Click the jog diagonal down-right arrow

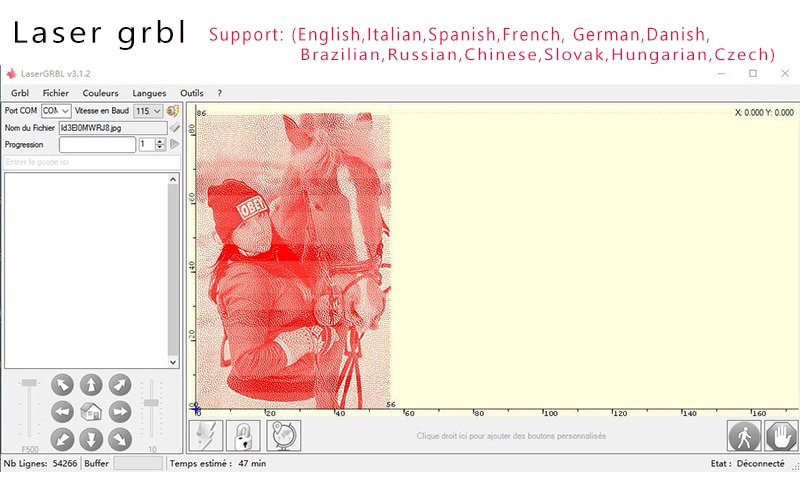click(x=120, y=439)
